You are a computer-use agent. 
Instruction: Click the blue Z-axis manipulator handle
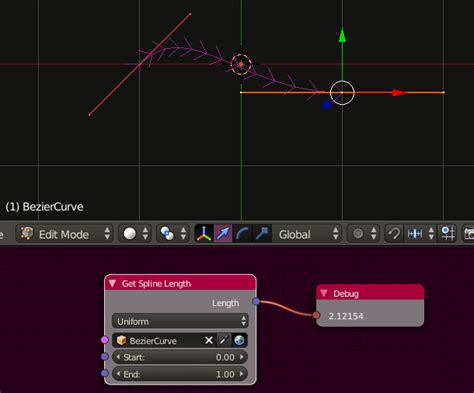pyautogui.click(x=326, y=105)
